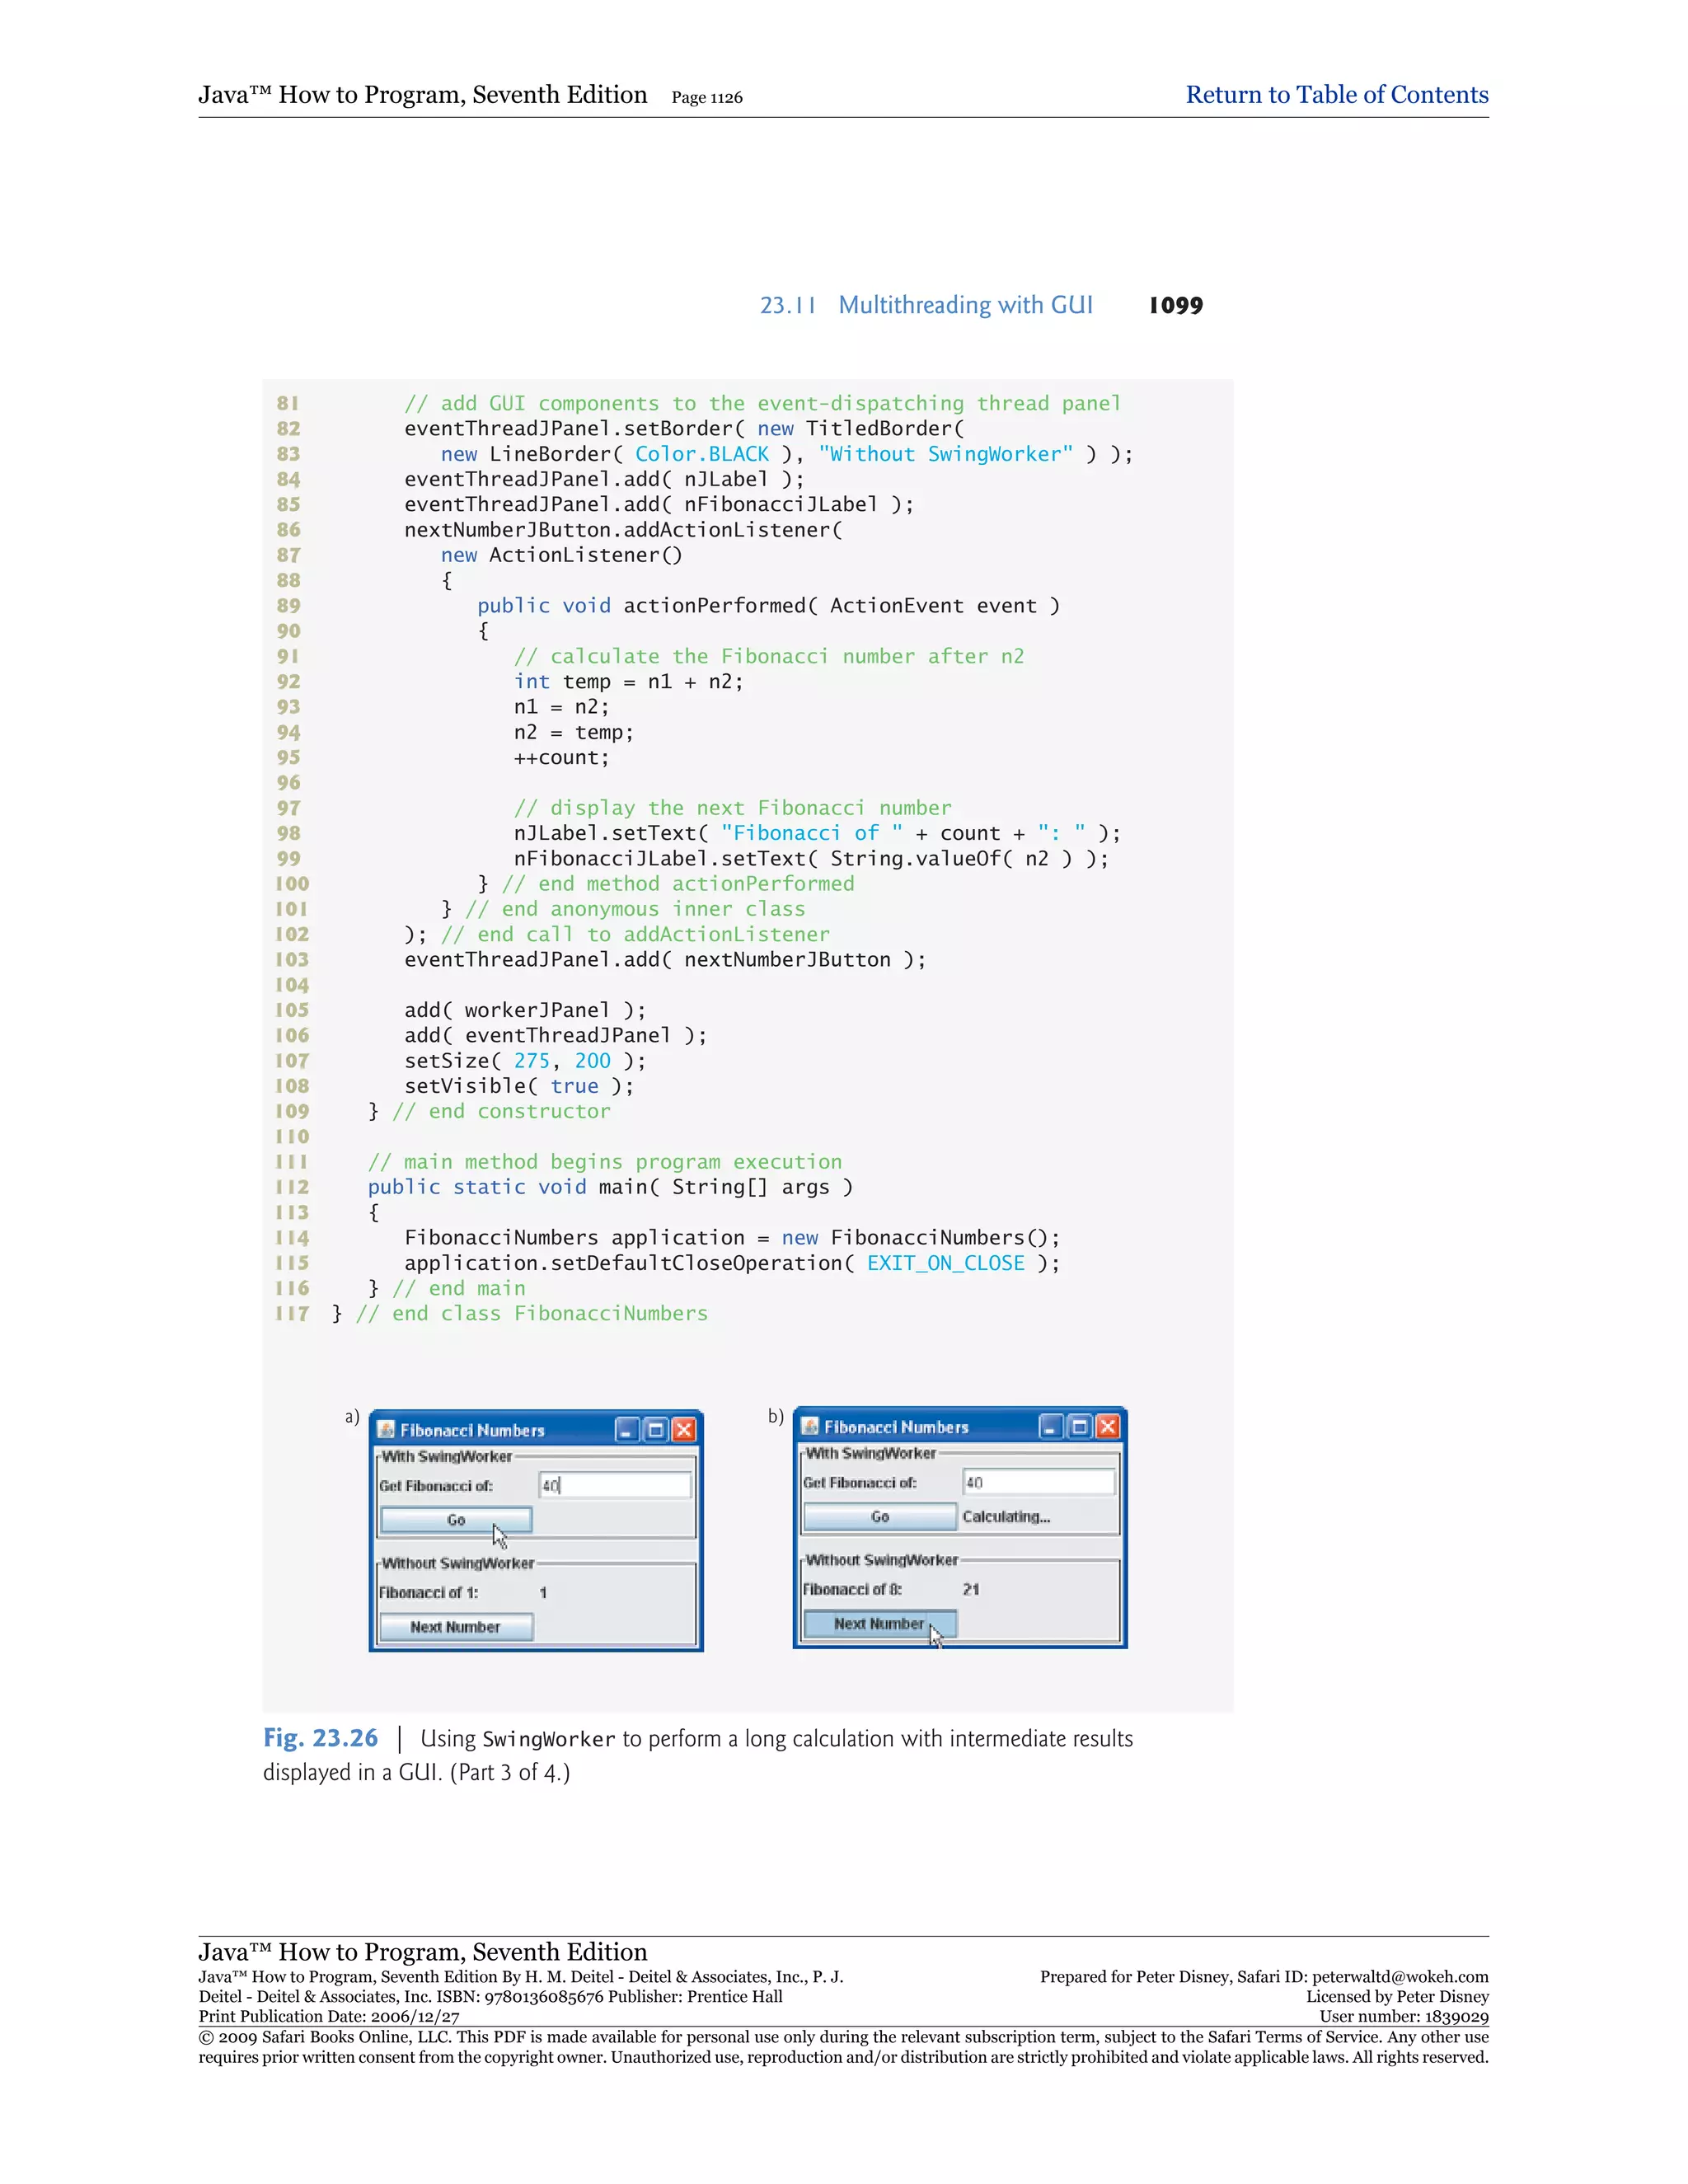1688x2184 pixels.
Task: Click the section heading 23.11 Multithreading with GUI
Action: [x=926, y=305]
